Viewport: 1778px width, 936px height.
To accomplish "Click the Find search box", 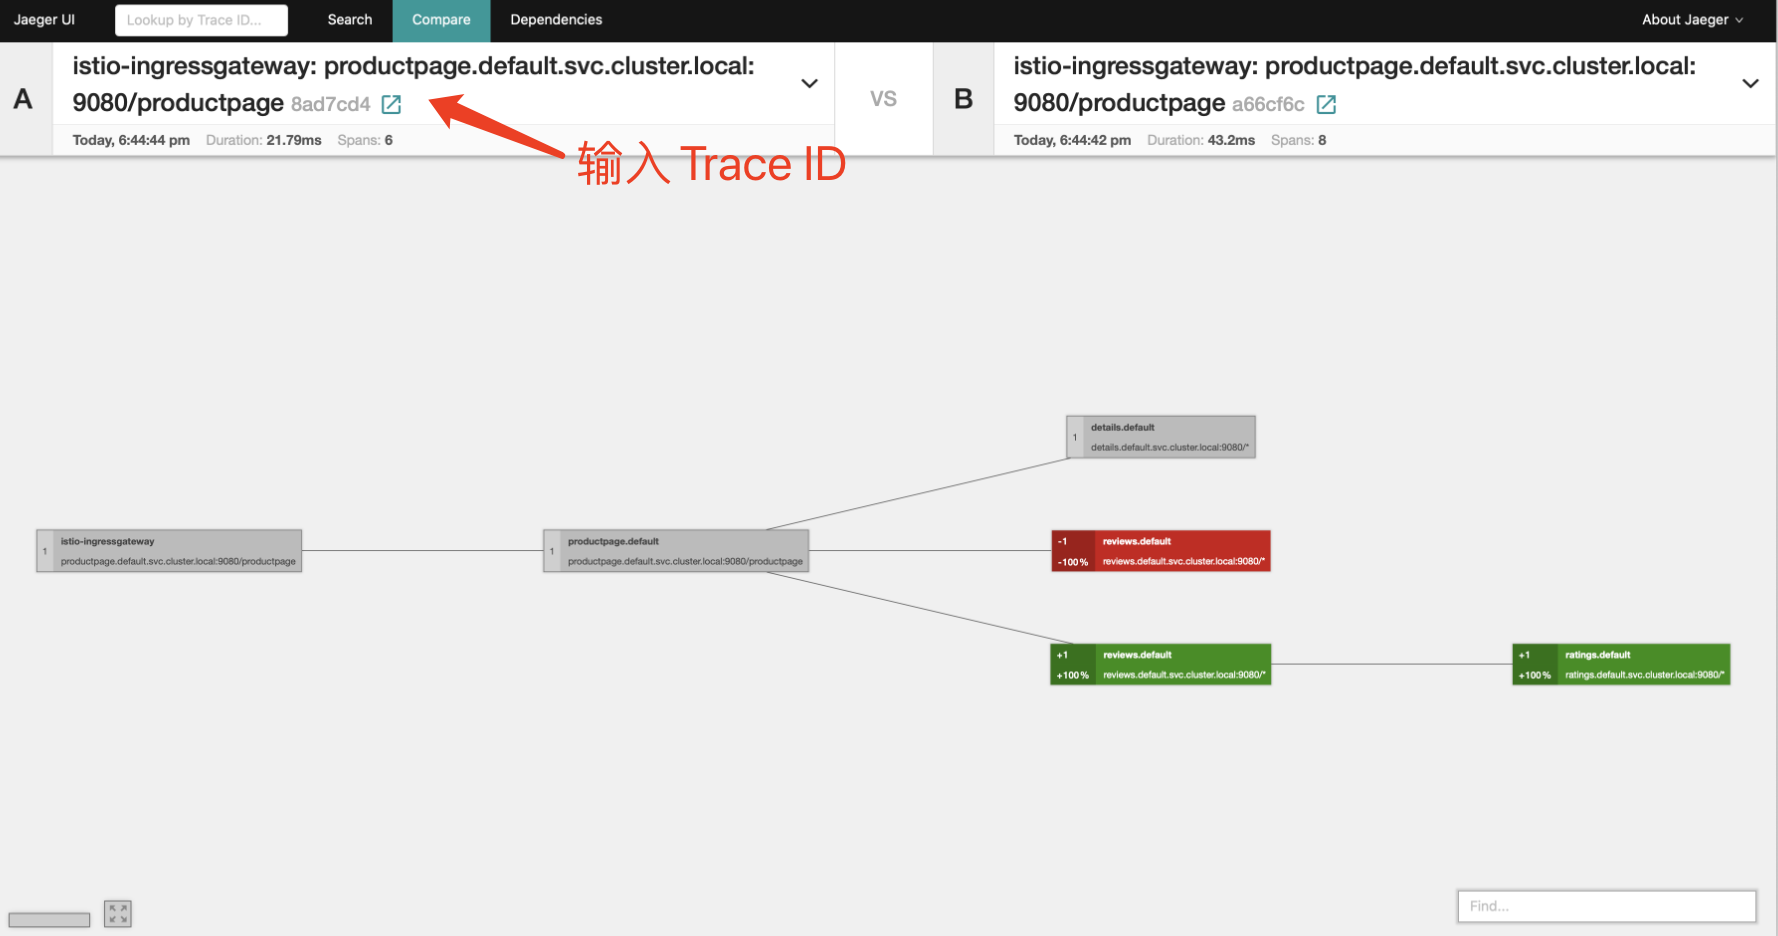I will [x=1606, y=906].
